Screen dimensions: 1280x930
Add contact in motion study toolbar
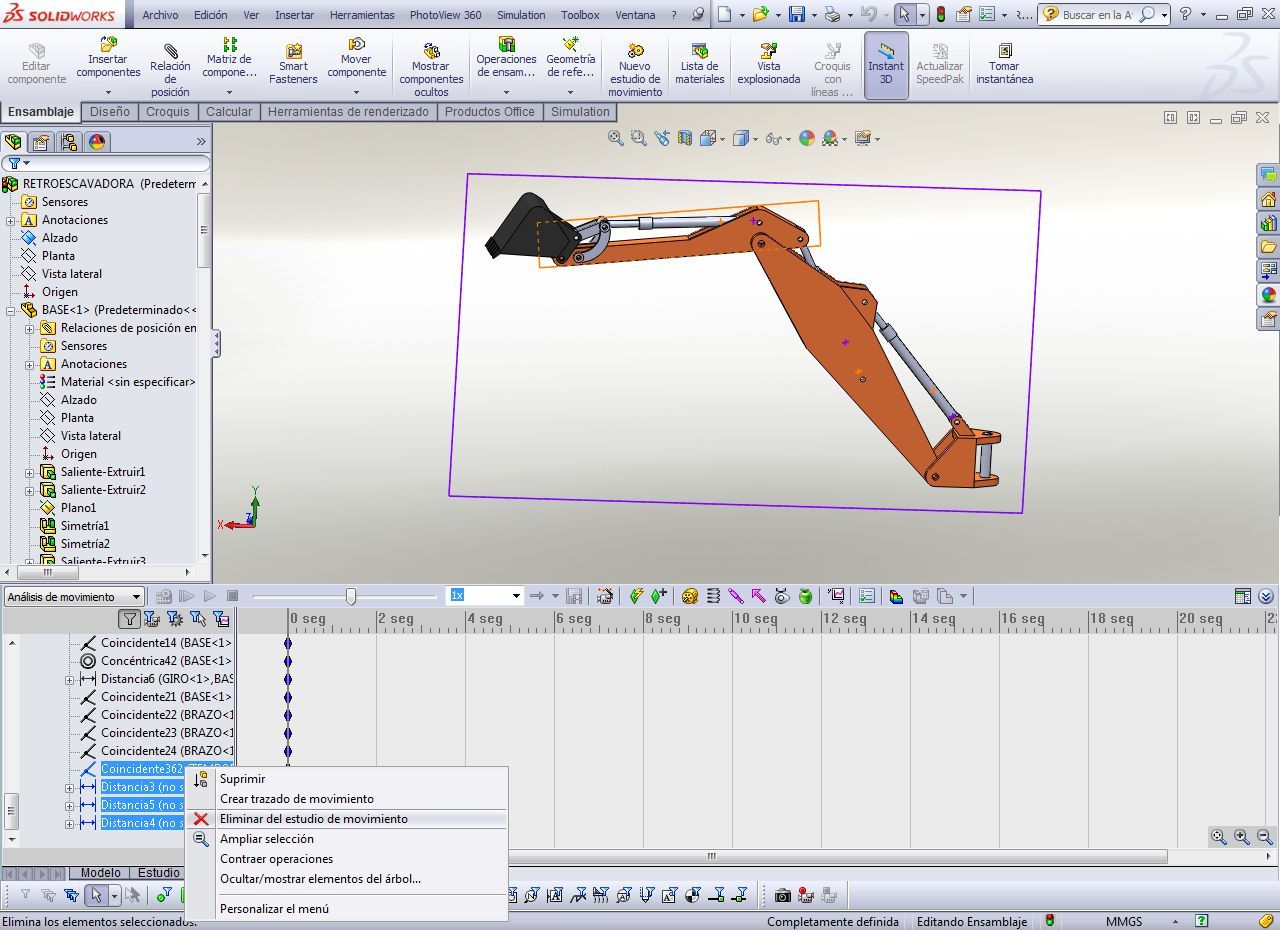[782, 596]
